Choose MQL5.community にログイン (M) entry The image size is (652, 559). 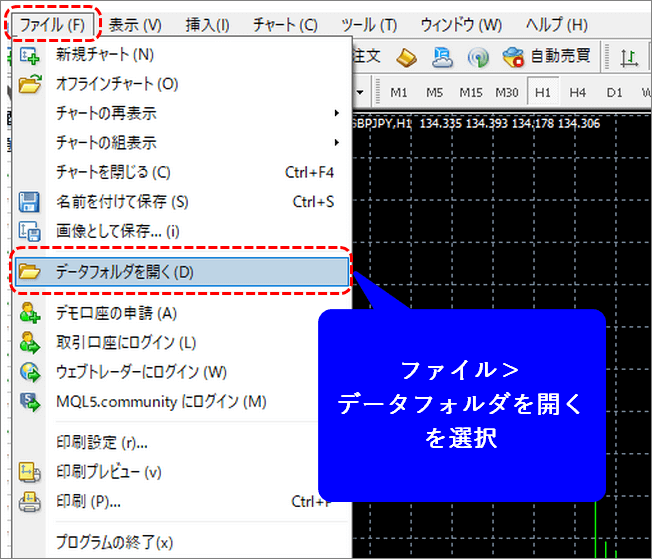180,402
